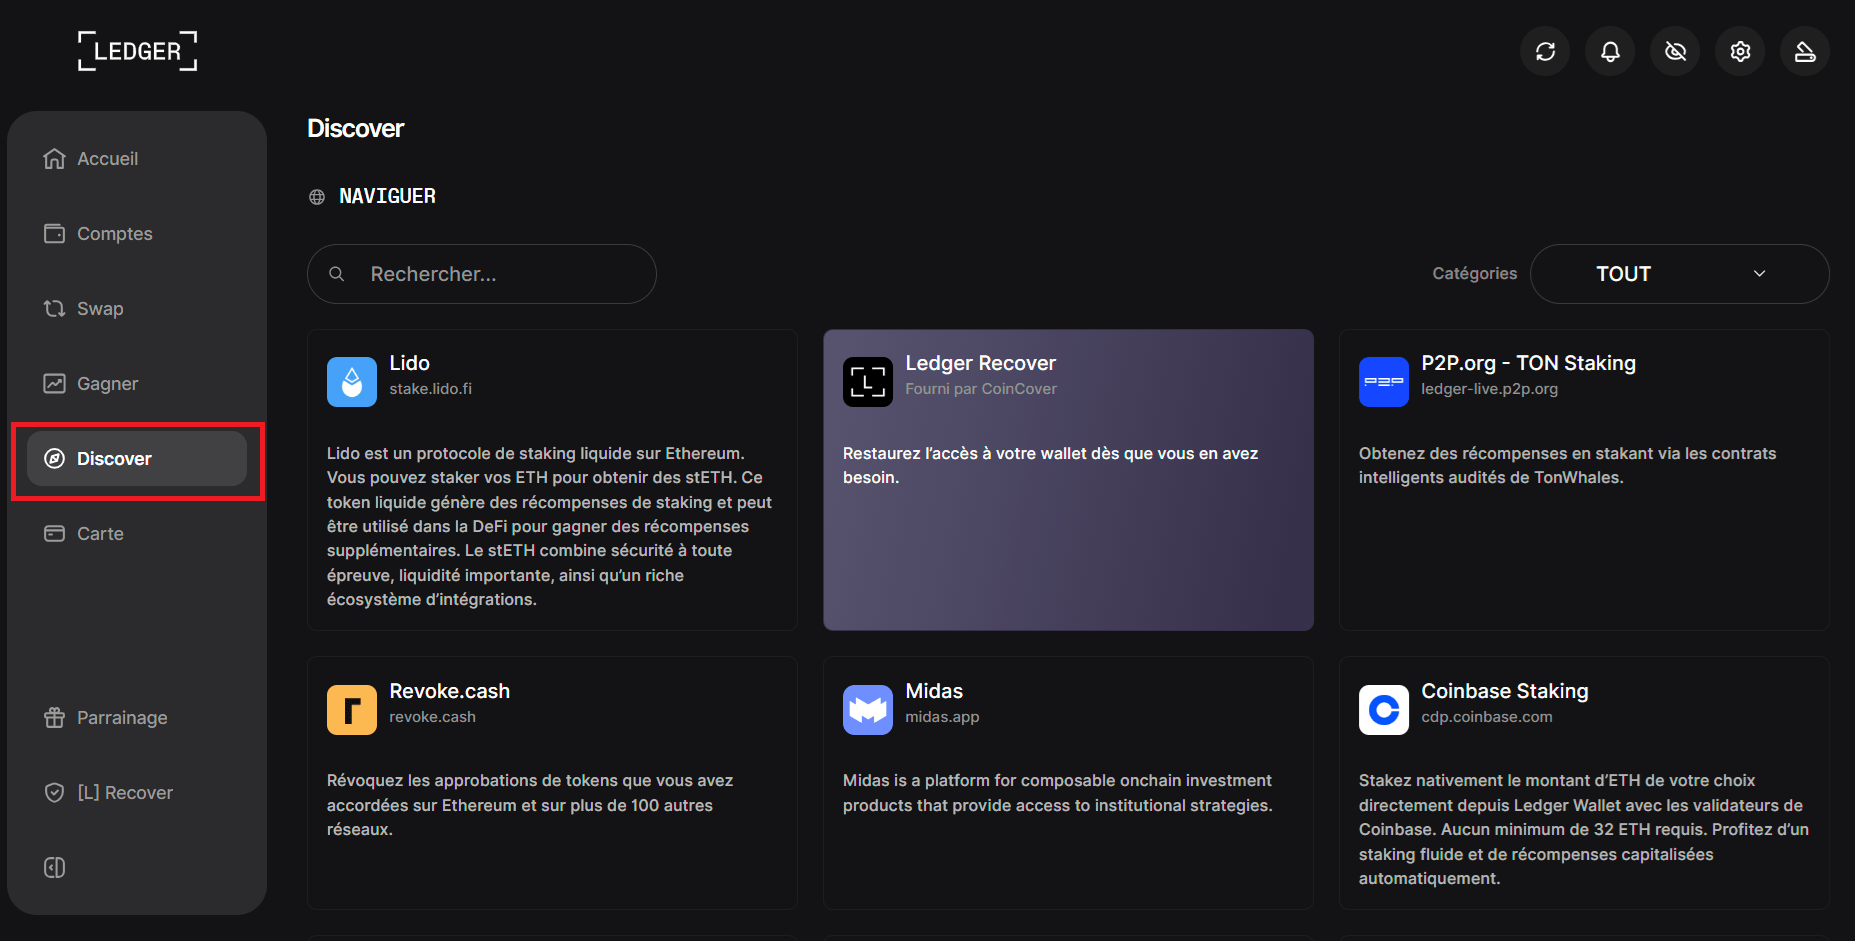Click the Ledger Recover app icon

pos(868,382)
